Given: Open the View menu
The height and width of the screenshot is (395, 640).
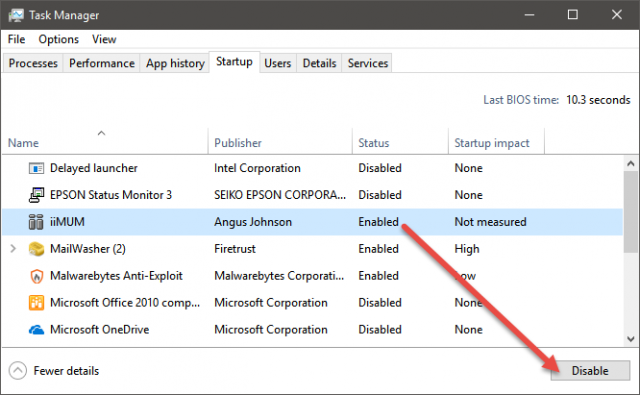Looking at the screenshot, I should [x=104, y=39].
